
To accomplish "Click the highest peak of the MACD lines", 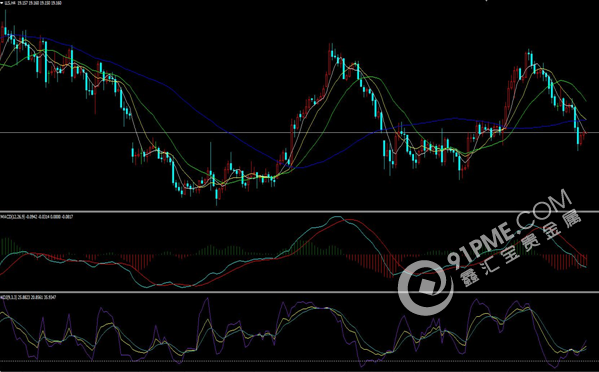I will point(337,217).
